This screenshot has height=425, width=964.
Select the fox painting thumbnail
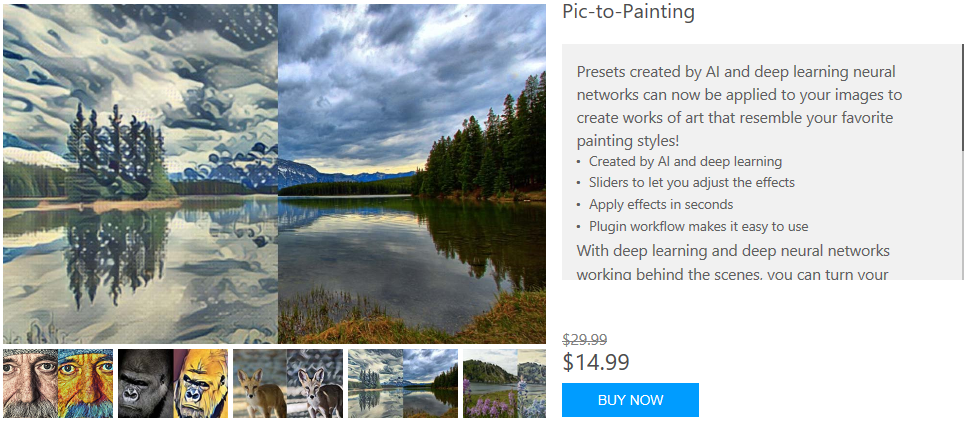click(288, 384)
